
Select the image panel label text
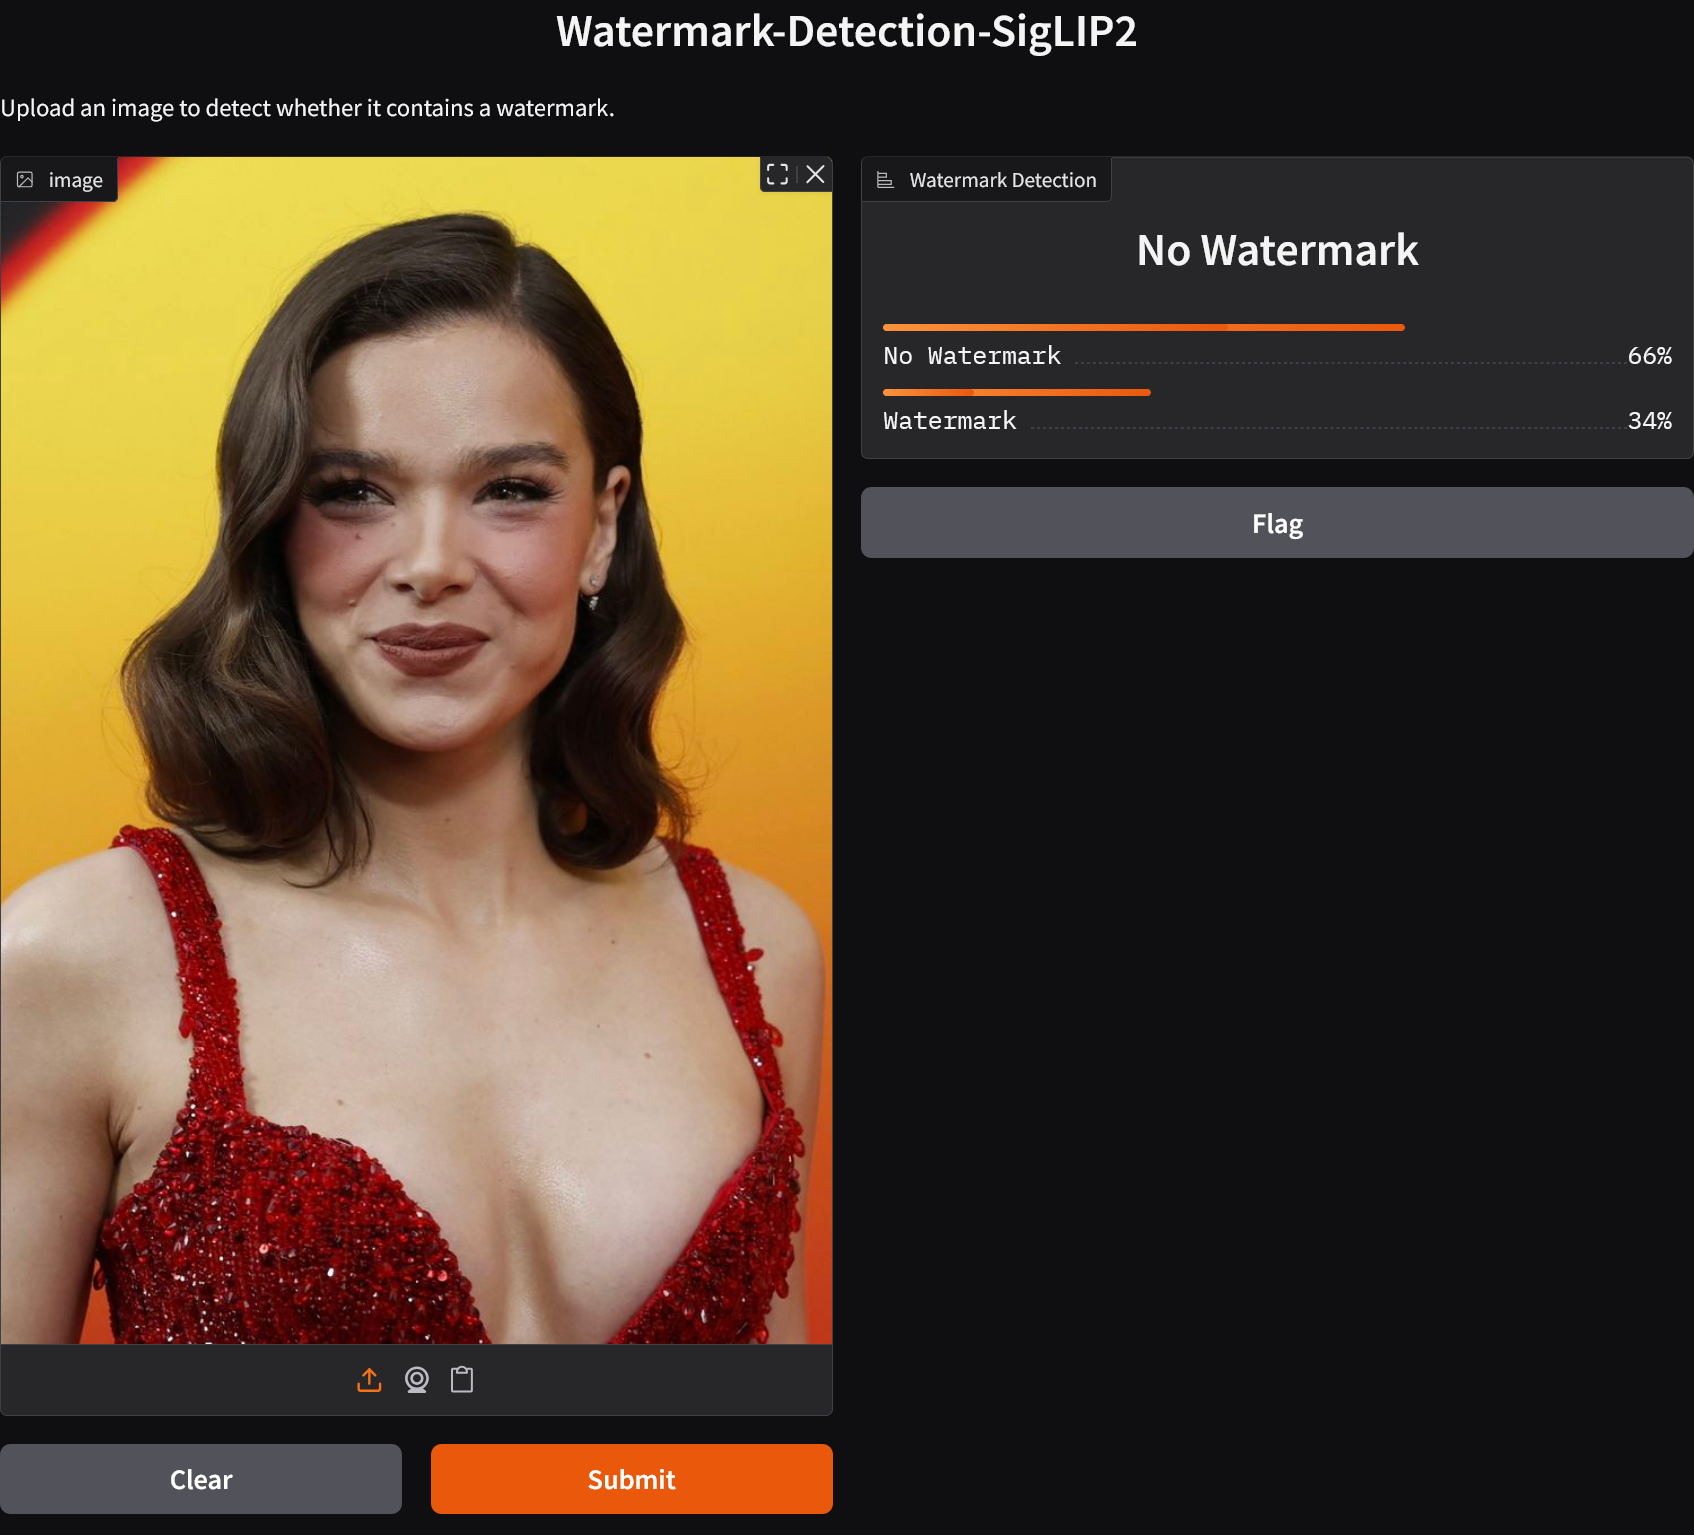pyautogui.click(x=75, y=181)
